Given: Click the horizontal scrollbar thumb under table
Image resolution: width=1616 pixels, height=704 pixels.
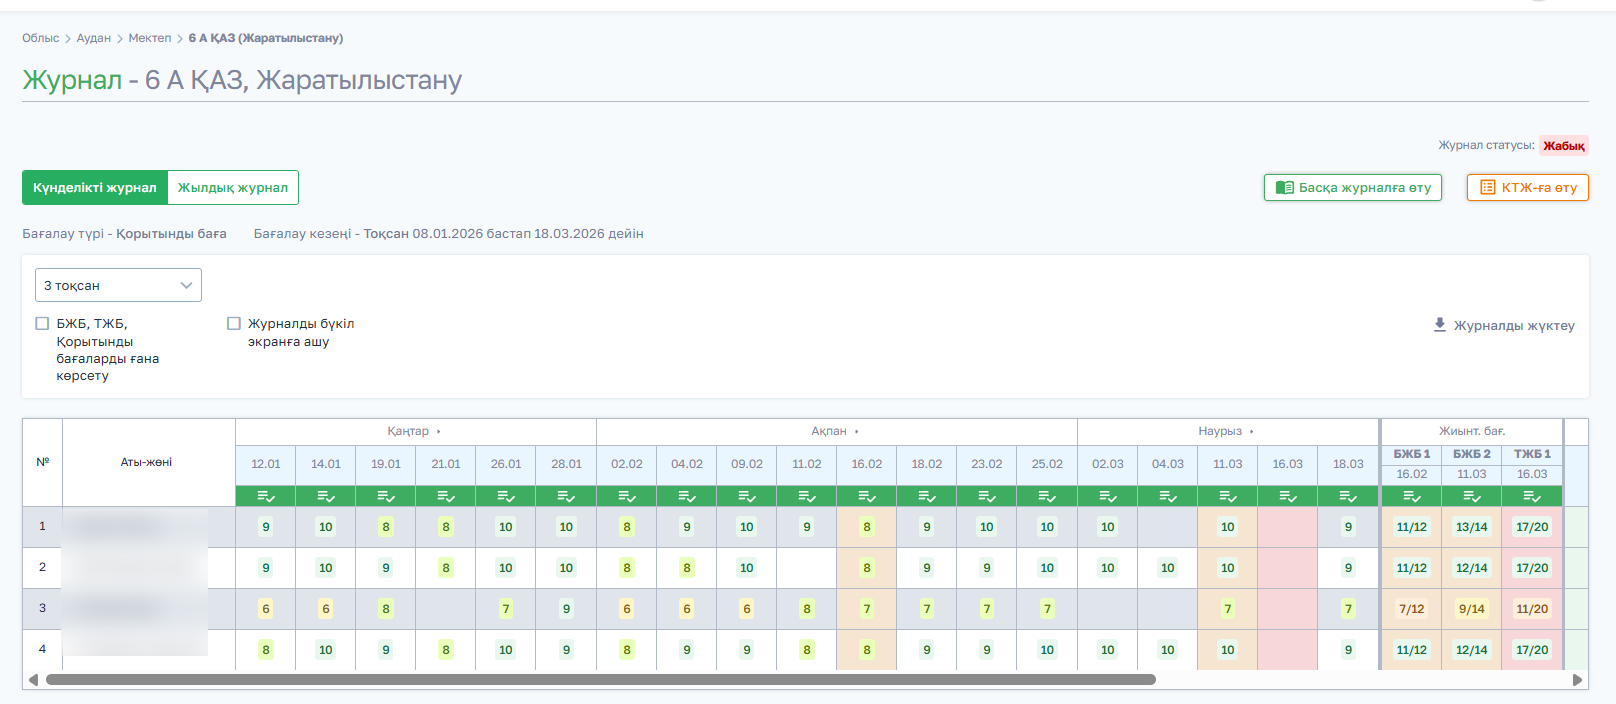Looking at the screenshot, I should [x=601, y=680].
